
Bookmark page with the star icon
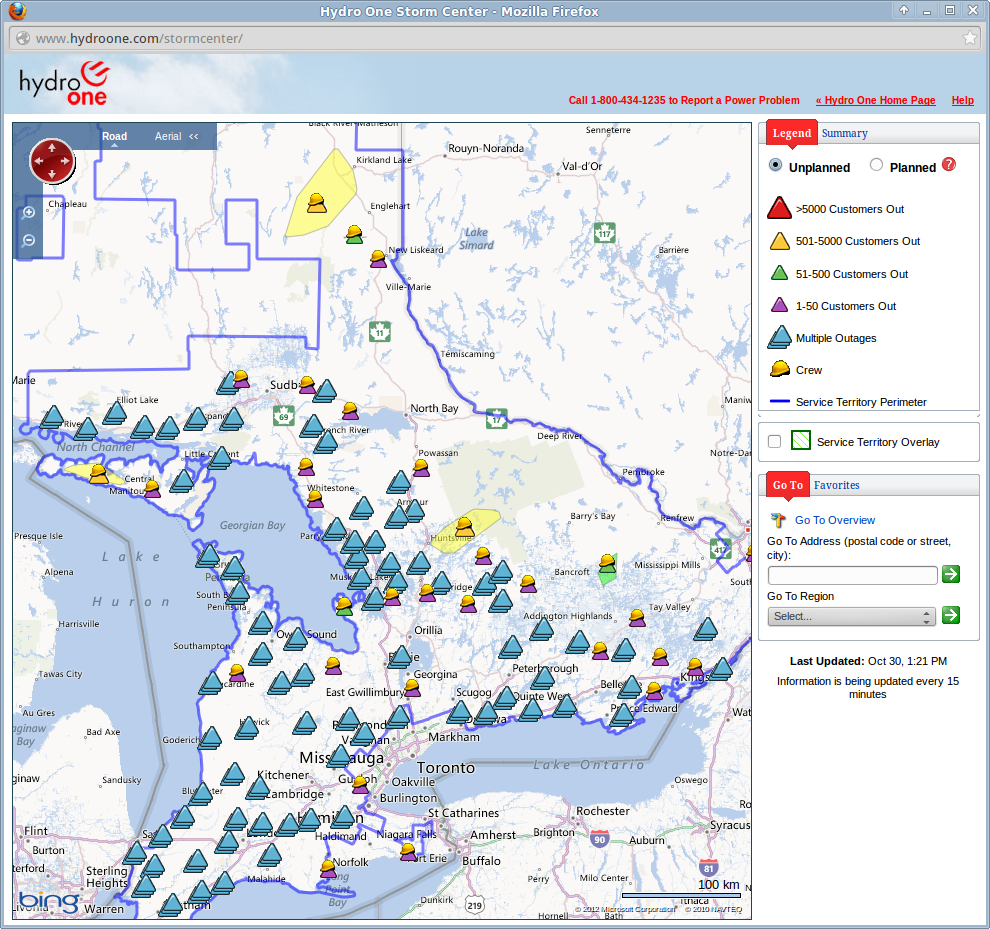click(969, 38)
